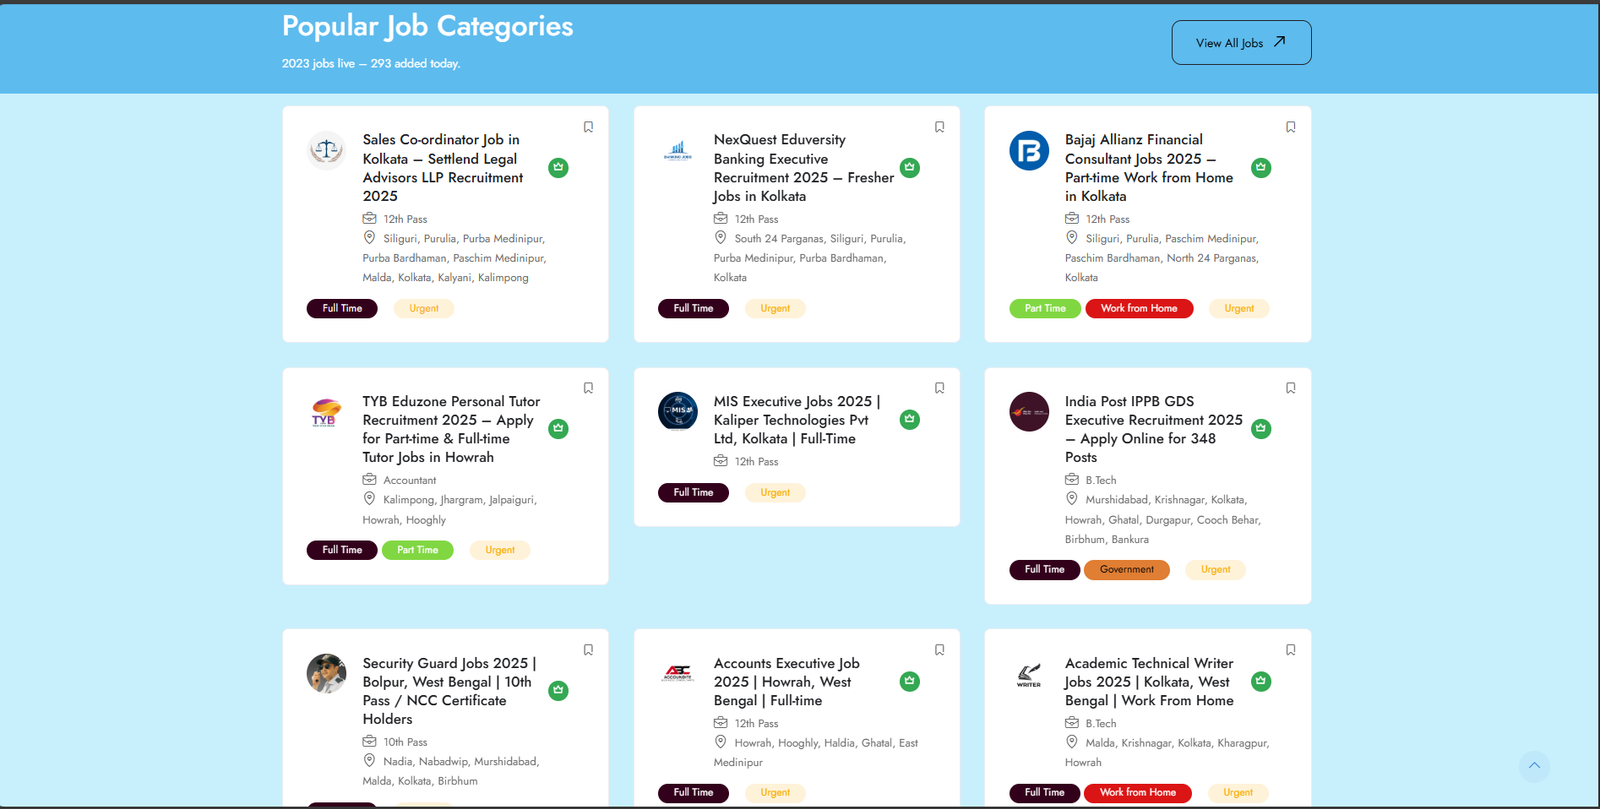Click the Popular Job Categories heading
The width and height of the screenshot is (1600, 809).
(428, 26)
